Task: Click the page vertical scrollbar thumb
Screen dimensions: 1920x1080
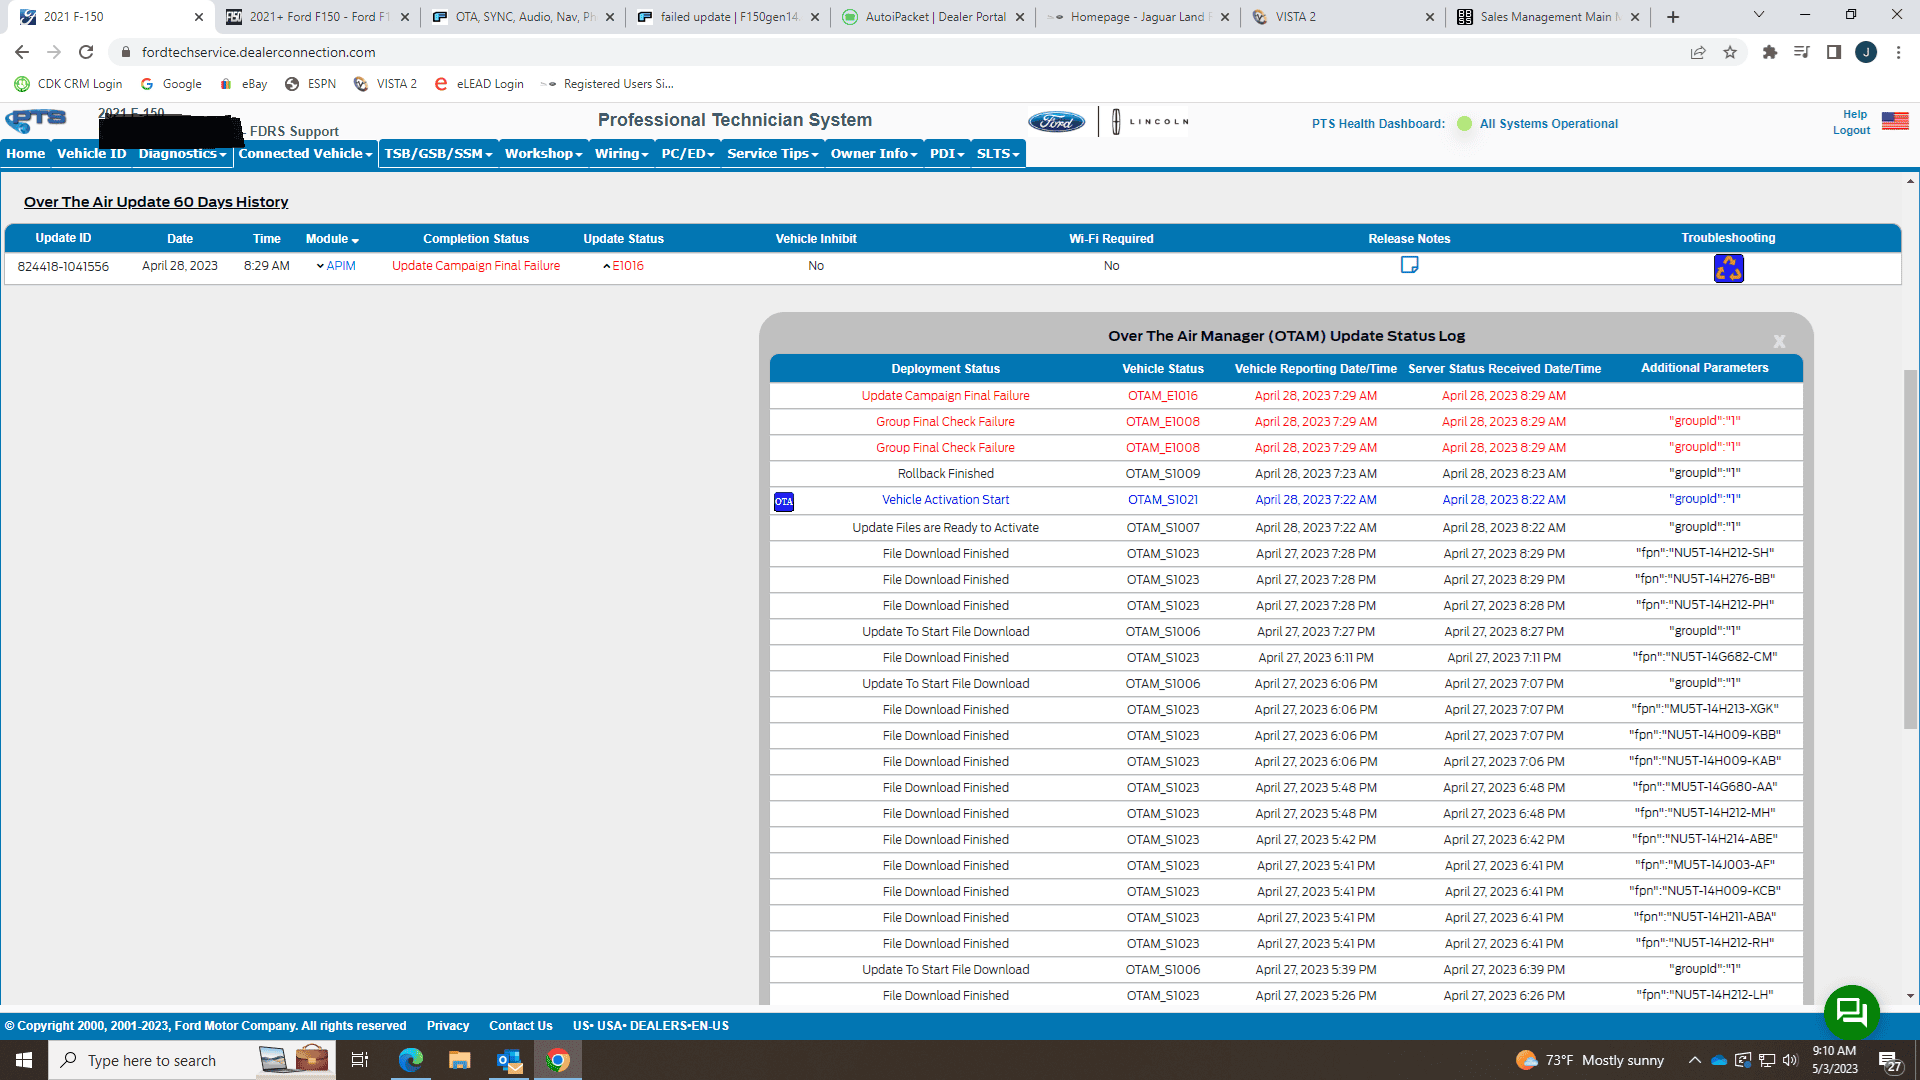Action: [x=1910, y=550]
